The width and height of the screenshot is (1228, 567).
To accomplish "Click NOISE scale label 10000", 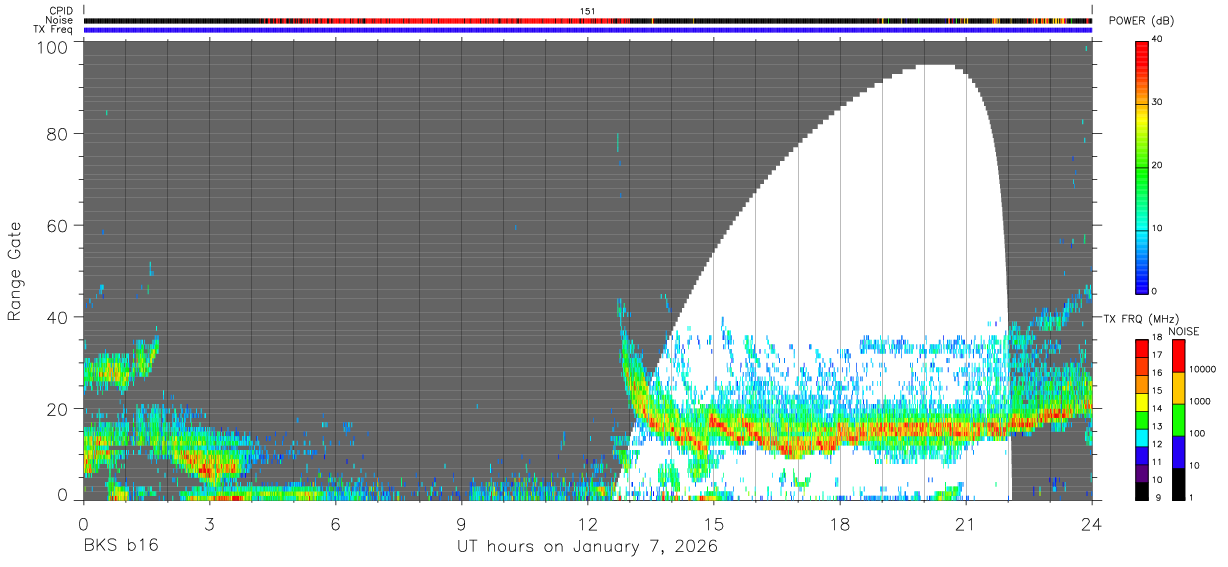I will 1201,370.
